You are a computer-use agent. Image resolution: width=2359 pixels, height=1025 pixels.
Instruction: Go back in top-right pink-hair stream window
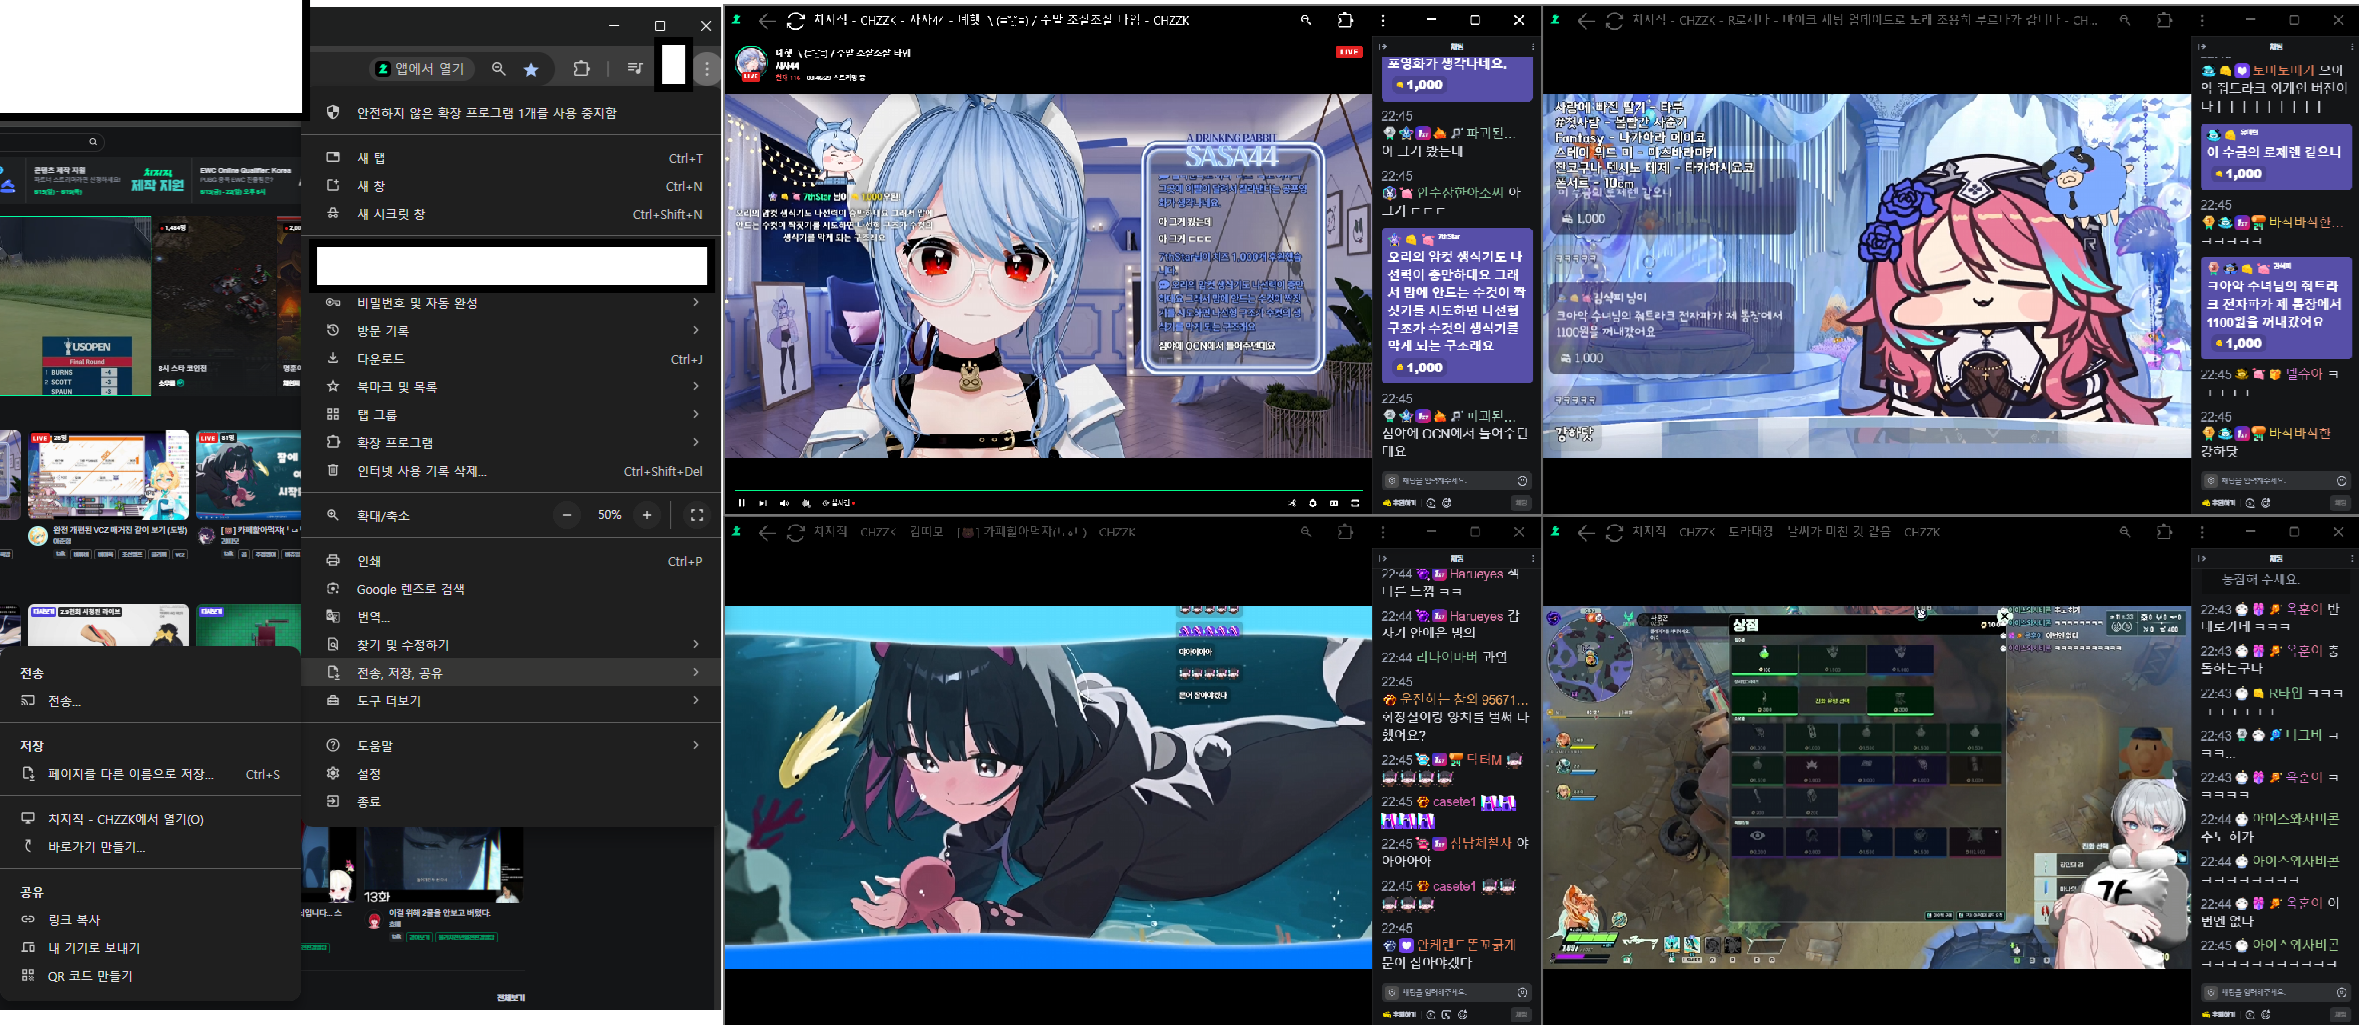click(1586, 21)
